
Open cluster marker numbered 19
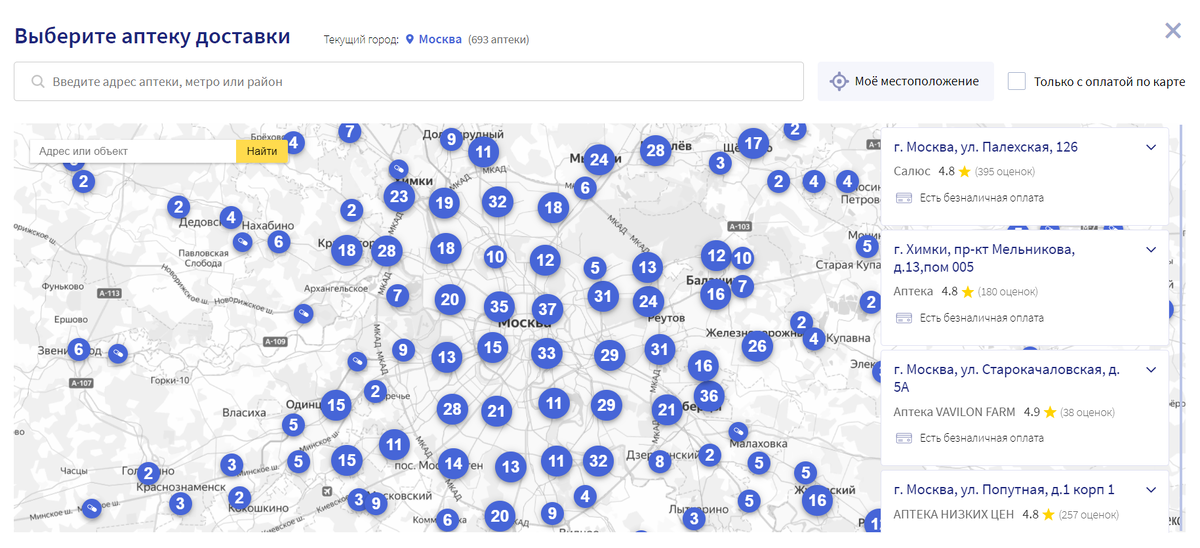pos(443,203)
